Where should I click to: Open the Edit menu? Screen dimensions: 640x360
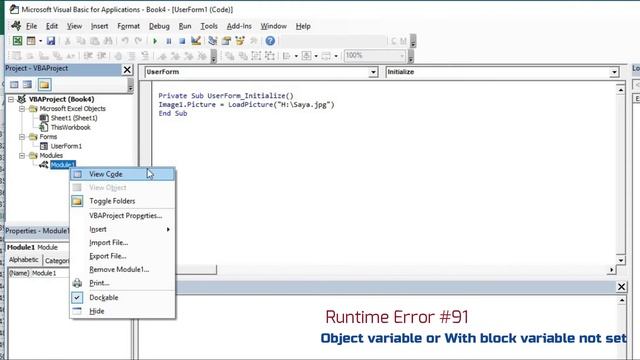(x=52, y=26)
